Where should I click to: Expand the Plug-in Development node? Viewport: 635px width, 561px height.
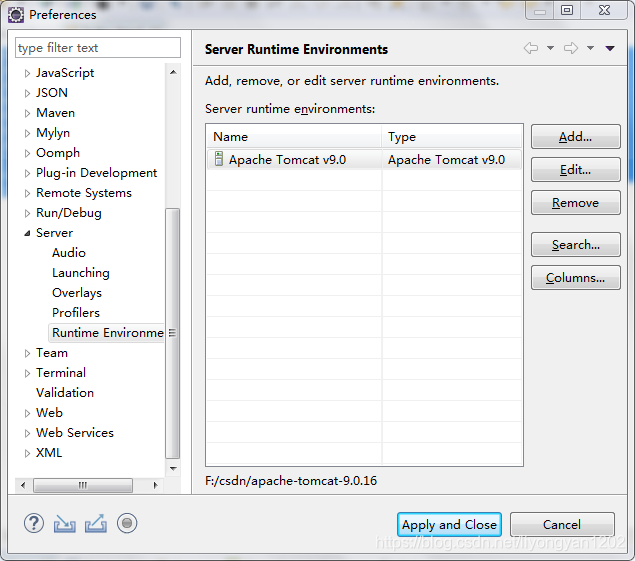click(27, 173)
